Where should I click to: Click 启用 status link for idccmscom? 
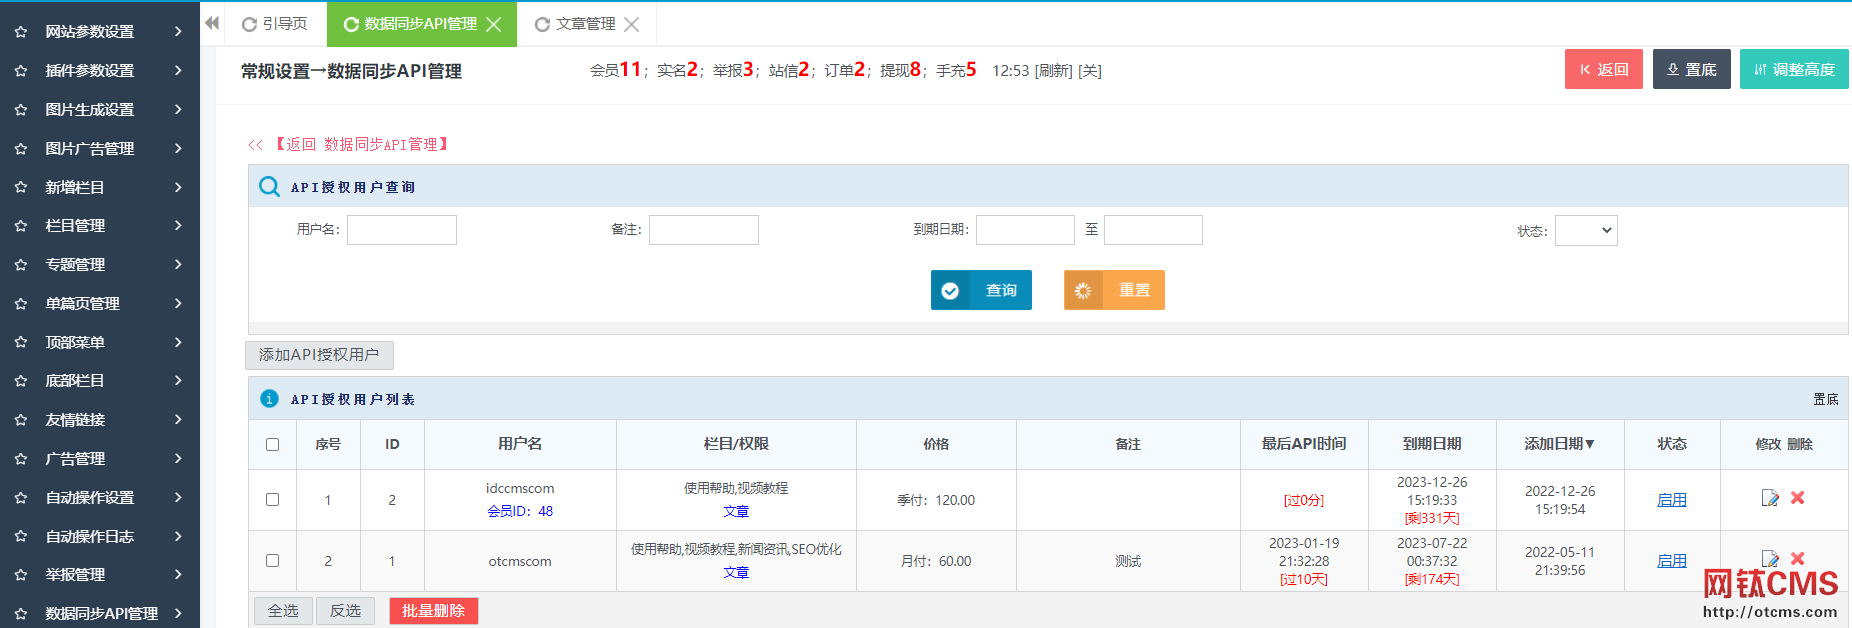click(1672, 500)
